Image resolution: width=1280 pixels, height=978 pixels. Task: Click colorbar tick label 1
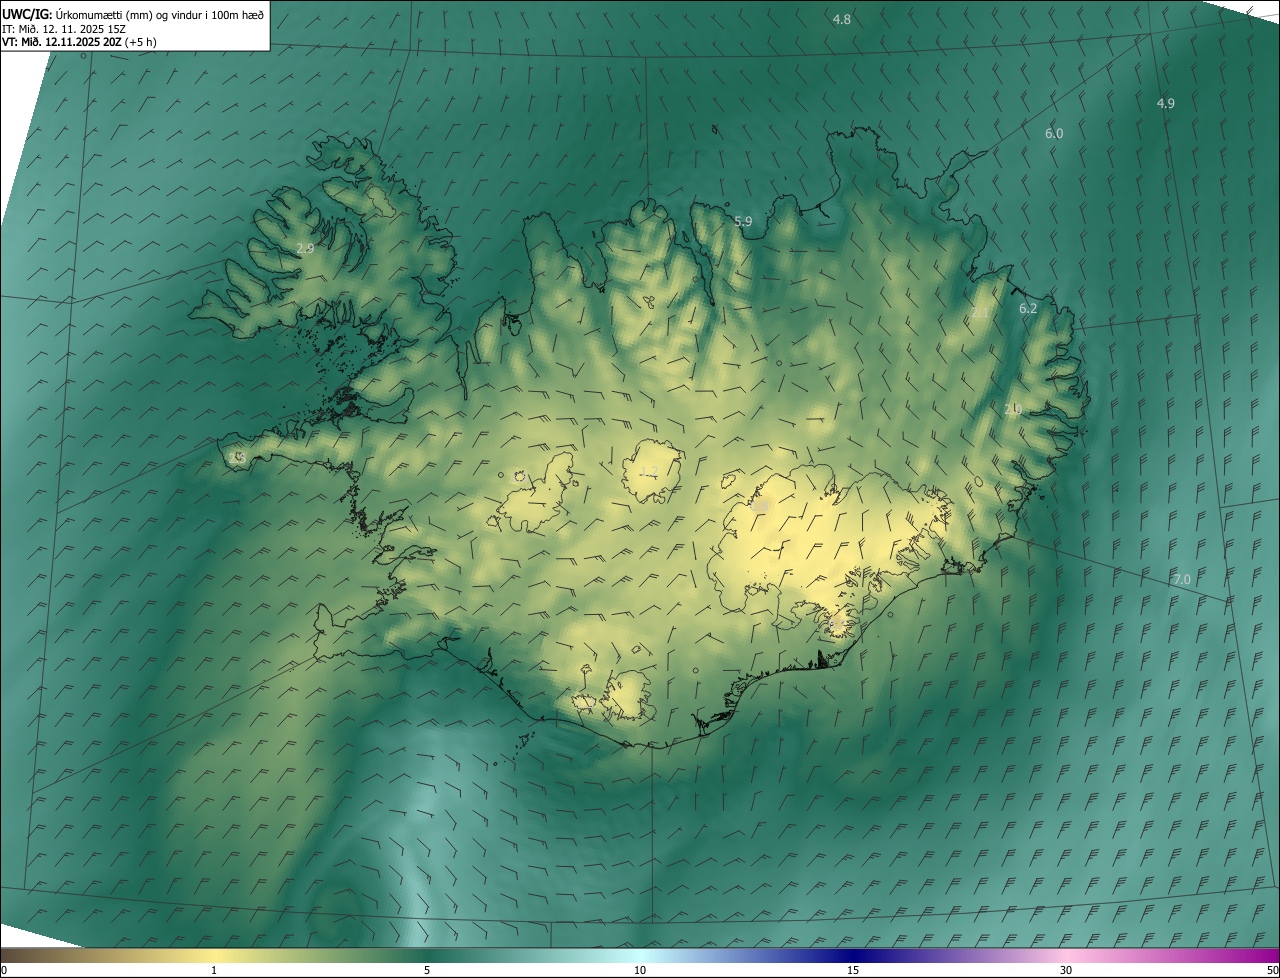[x=214, y=970]
